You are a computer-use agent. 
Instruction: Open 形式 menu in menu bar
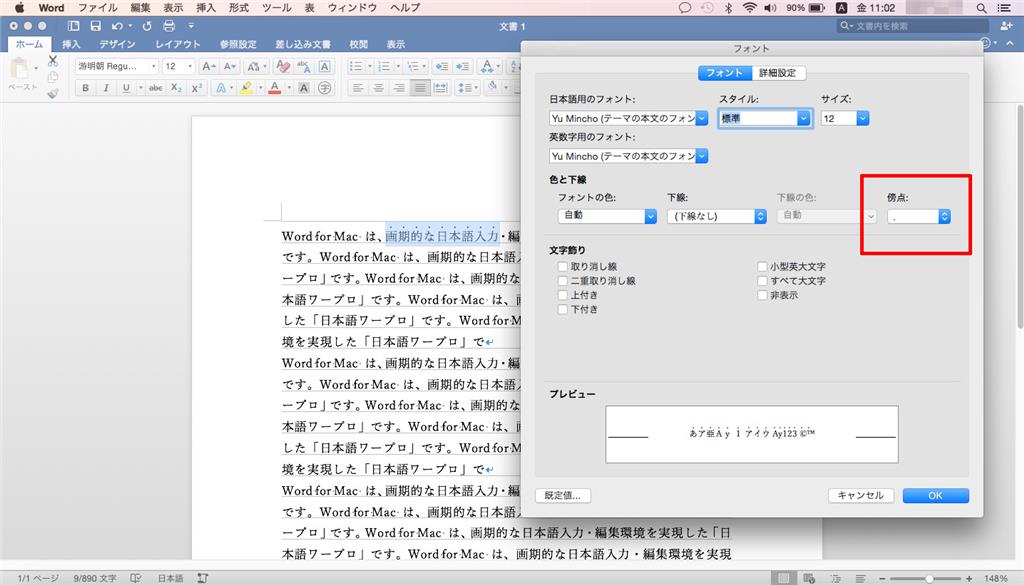point(238,8)
